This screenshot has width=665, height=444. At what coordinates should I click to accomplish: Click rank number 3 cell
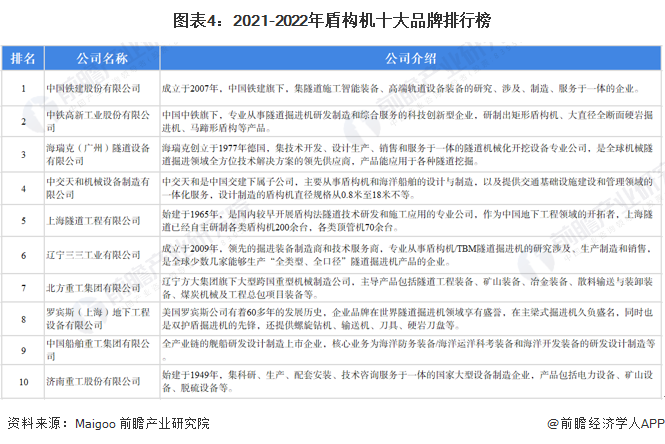(x=23, y=155)
